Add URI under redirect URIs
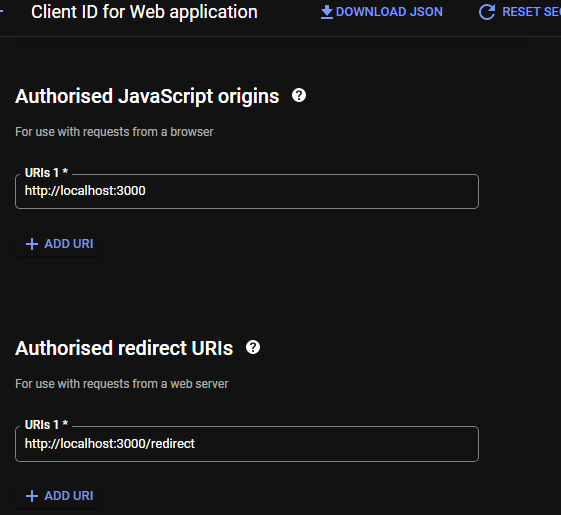This screenshot has width=561, height=515. point(59,496)
